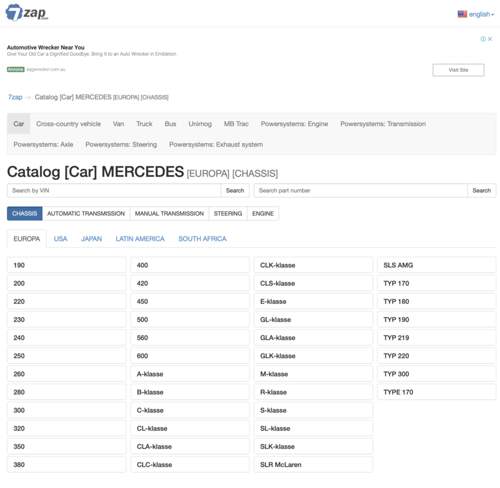
Task: Switch to the EUROPA tab
Action: tap(27, 239)
